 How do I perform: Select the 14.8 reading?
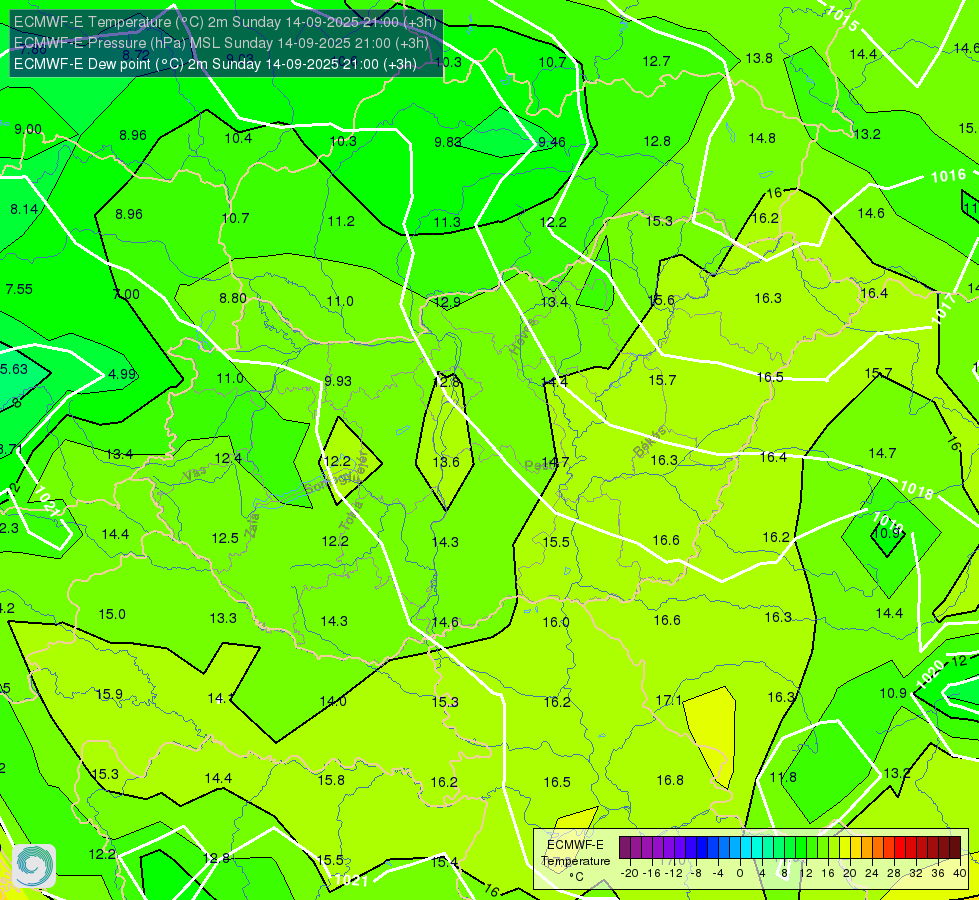coord(762,138)
